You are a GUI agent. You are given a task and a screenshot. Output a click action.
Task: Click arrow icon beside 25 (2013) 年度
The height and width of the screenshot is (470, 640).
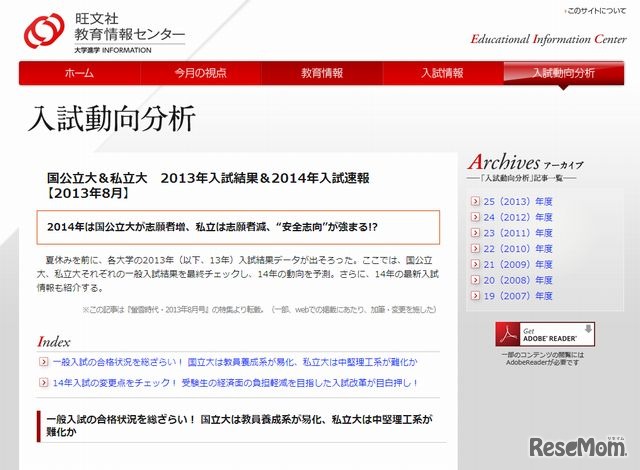(475, 201)
